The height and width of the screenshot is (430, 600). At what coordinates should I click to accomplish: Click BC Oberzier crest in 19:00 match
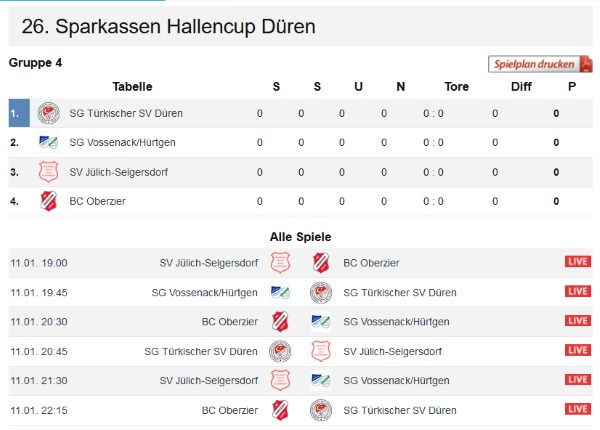click(321, 263)
